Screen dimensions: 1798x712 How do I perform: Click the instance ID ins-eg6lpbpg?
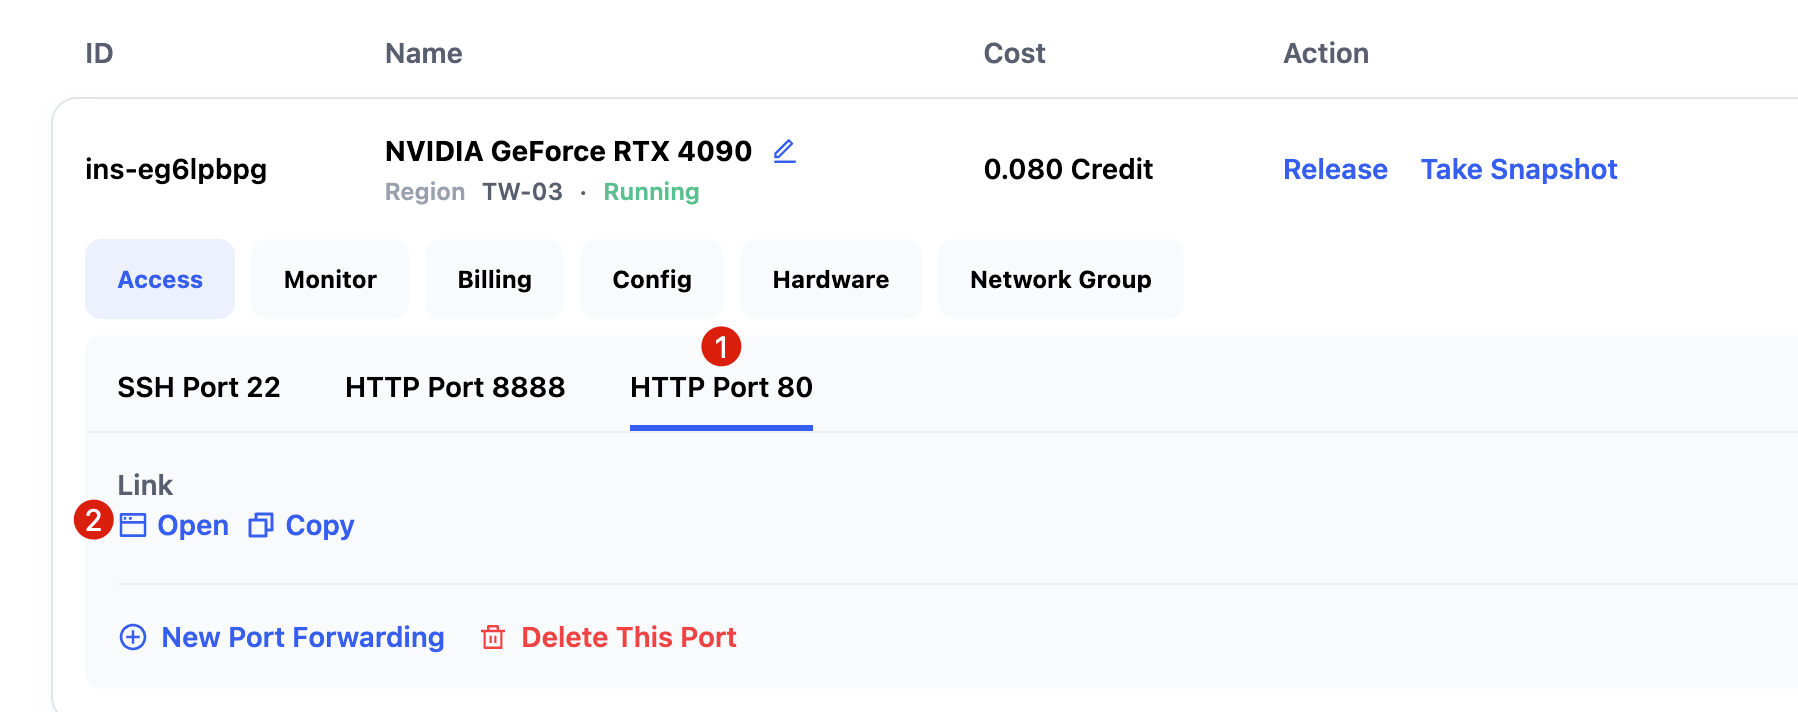(x=176, y=169)
